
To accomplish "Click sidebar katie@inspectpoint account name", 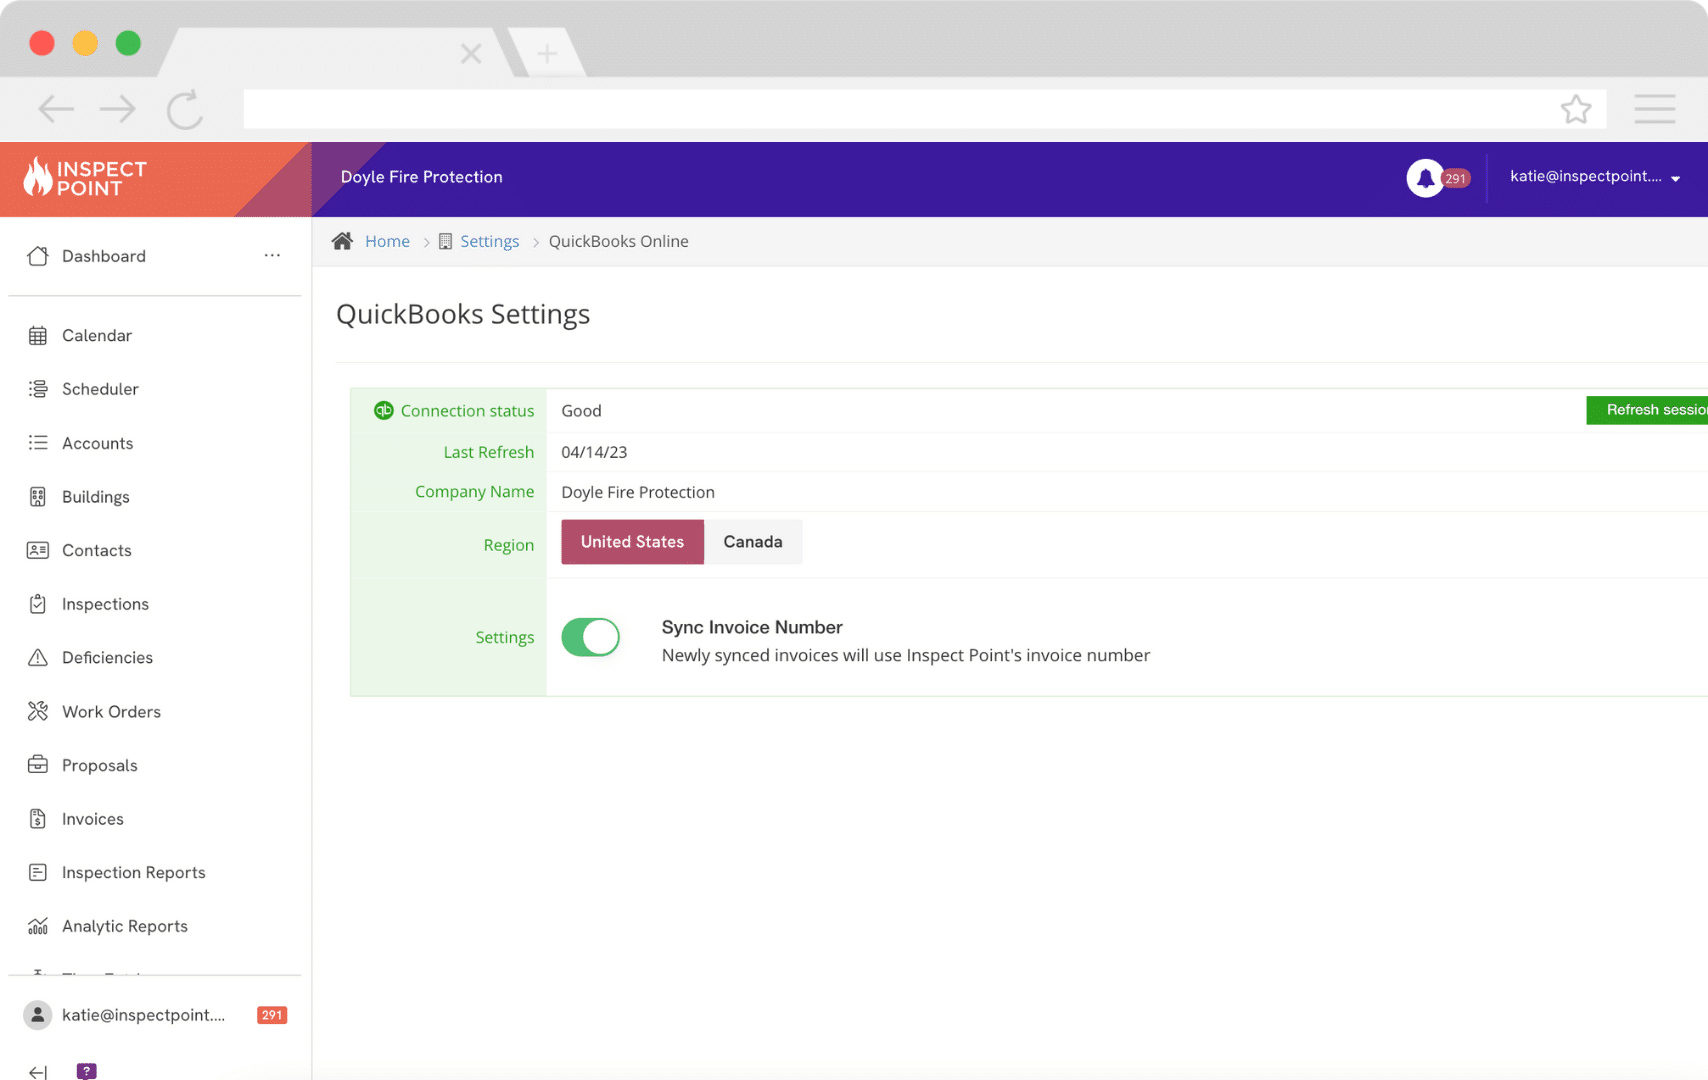I will pos(143,1015).
